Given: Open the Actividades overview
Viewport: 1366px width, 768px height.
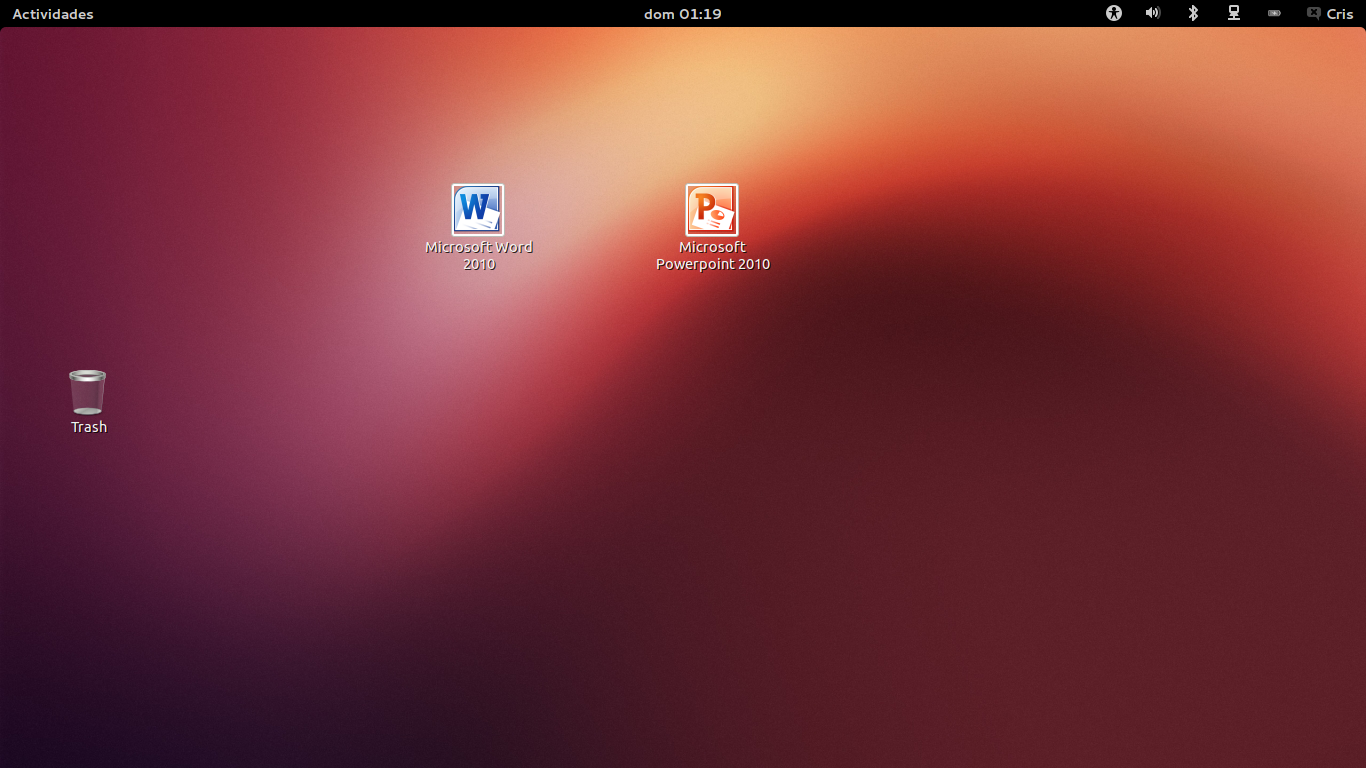Looking at the screenshot, I should click(x=53, y=14).
